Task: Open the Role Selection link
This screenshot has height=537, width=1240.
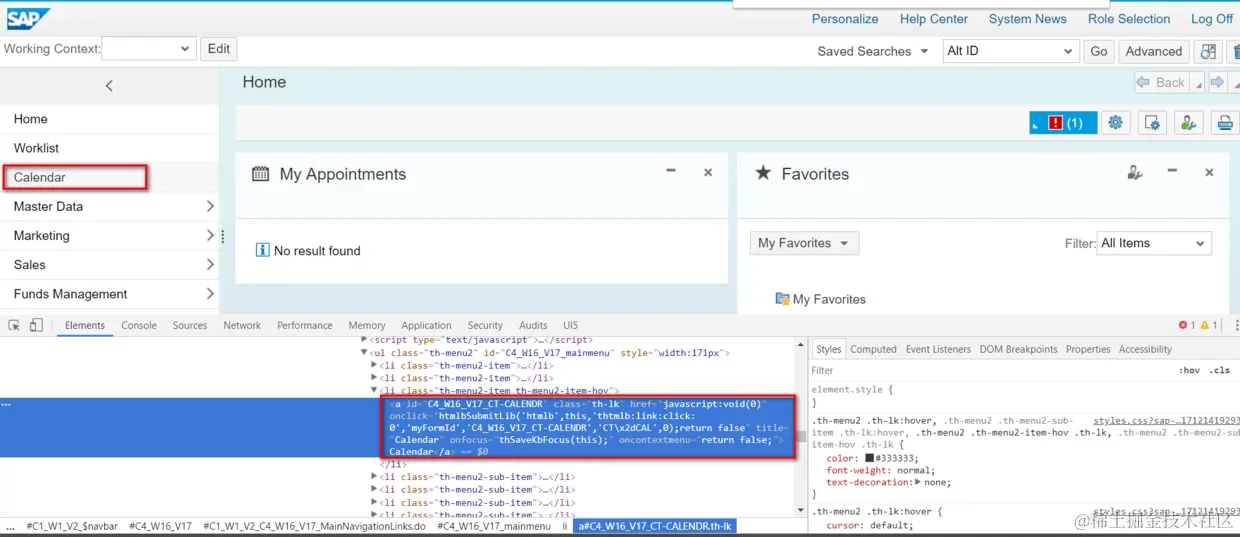Action: coord(1129,19)
